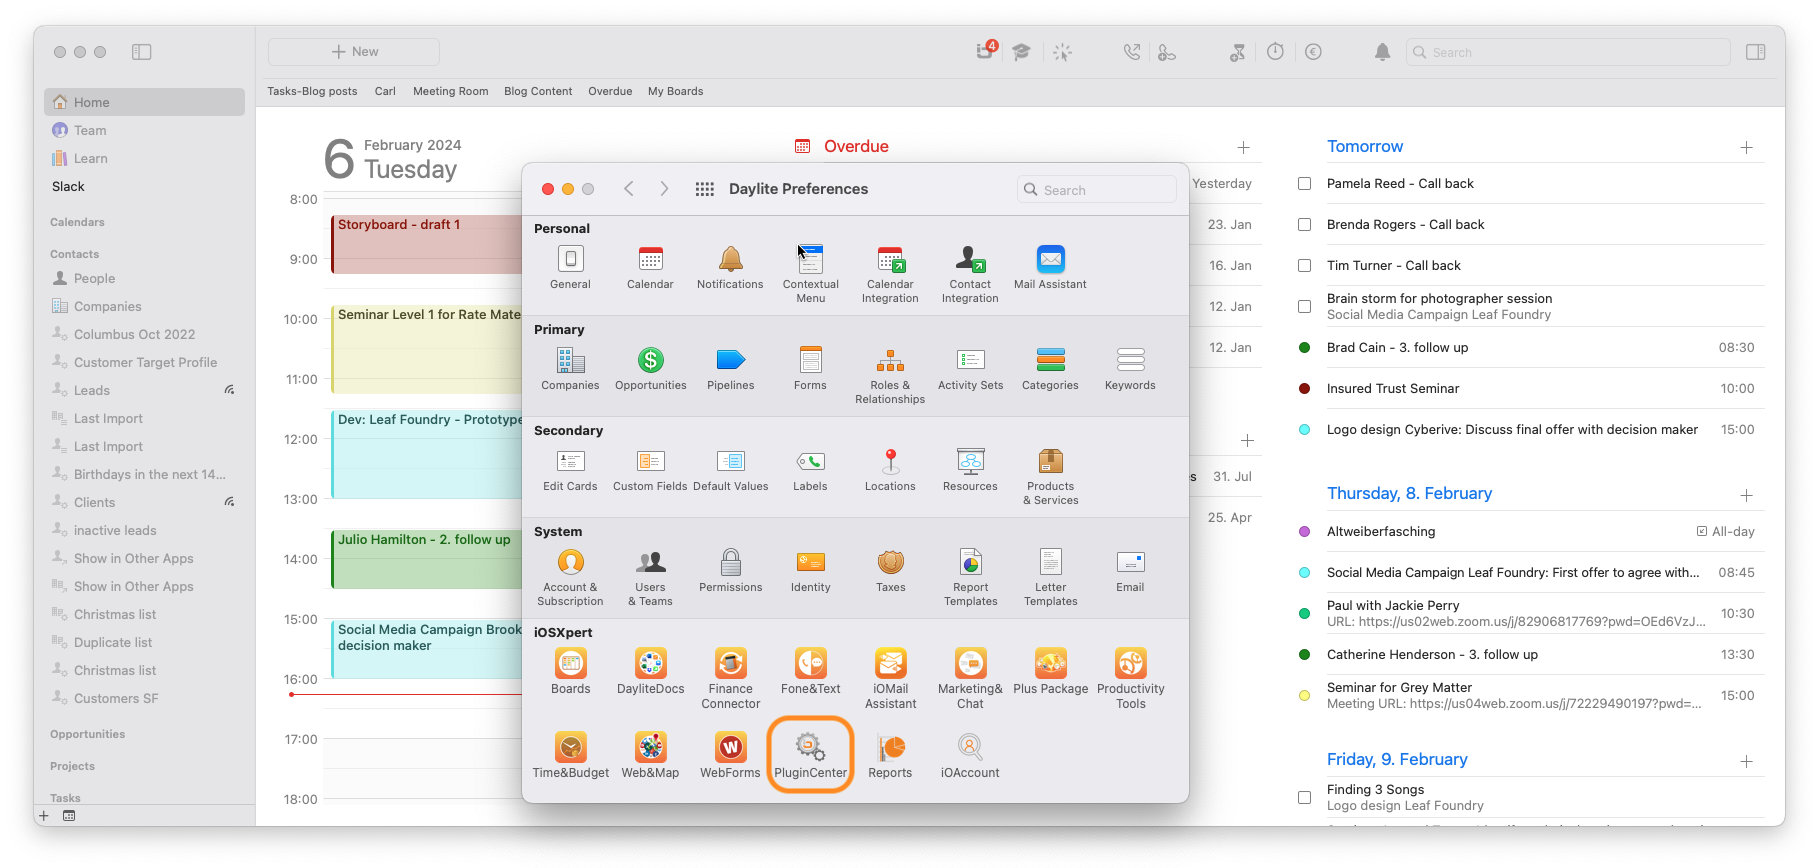Screen dimensions: 1819x868
Task: Open the Categories preferences pane
Action: pyautogui.click(x=1050, y=368)
